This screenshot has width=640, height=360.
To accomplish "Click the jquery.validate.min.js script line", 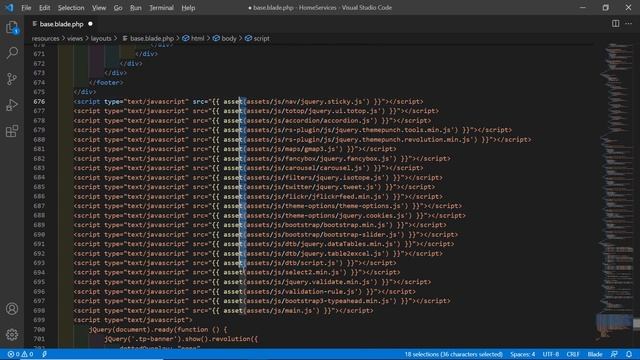I will point(252,282).
